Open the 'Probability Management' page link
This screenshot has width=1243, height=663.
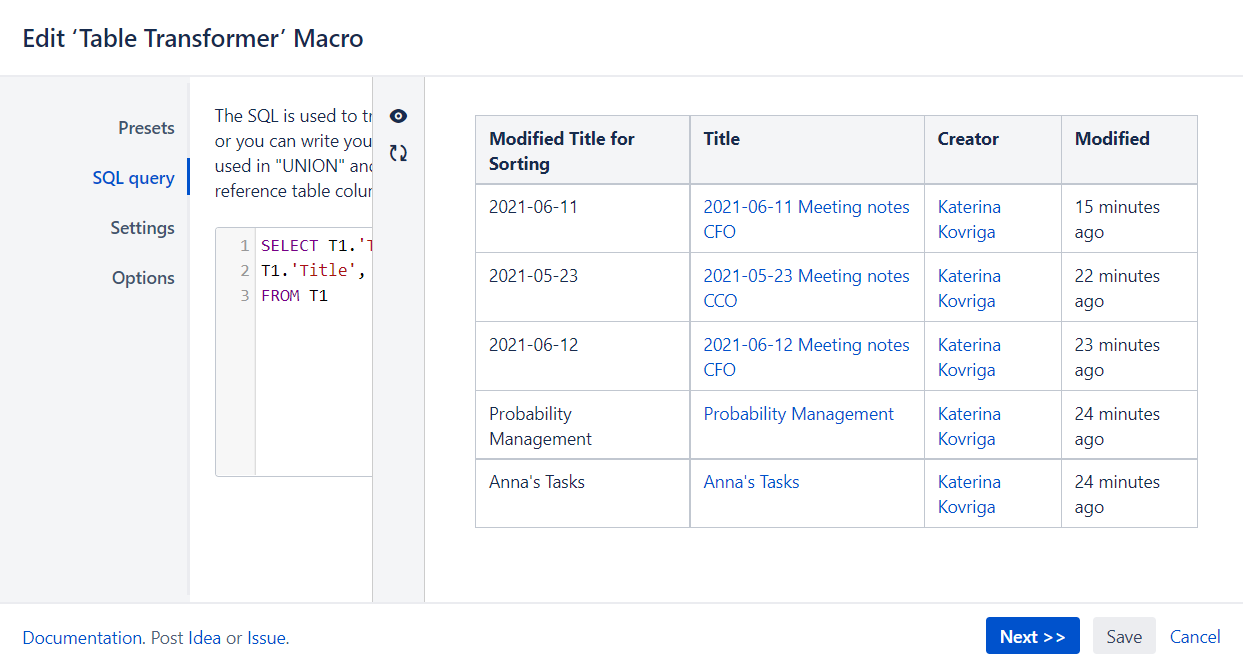pyautogui.click(x=798, y=413)
